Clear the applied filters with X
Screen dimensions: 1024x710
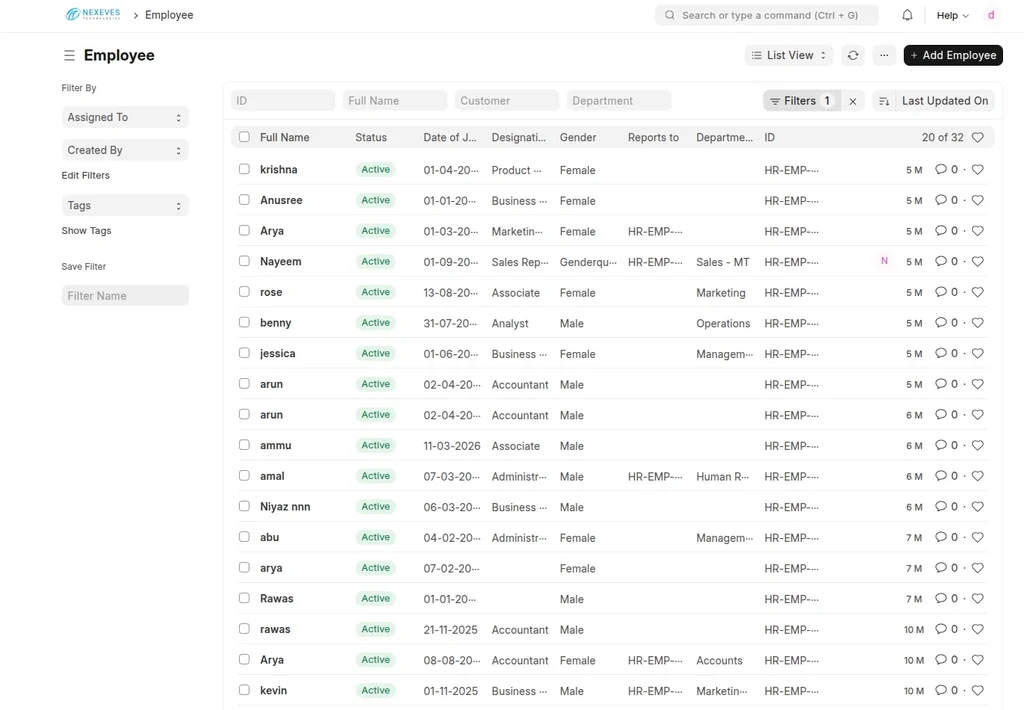pos(853,101)
